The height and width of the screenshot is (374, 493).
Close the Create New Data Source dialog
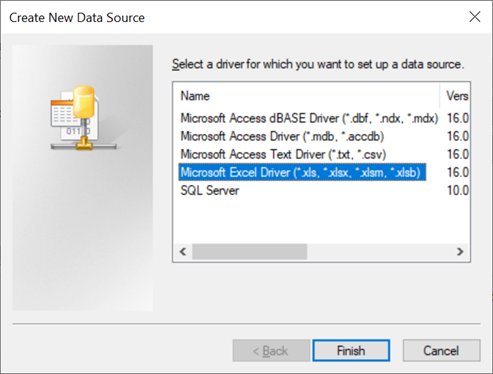(475, 17)
